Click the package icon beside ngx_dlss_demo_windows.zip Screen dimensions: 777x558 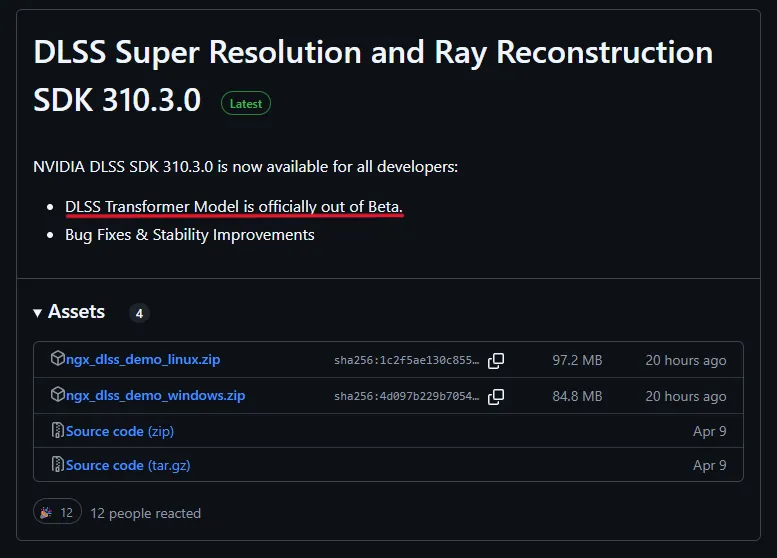[57, 396]
